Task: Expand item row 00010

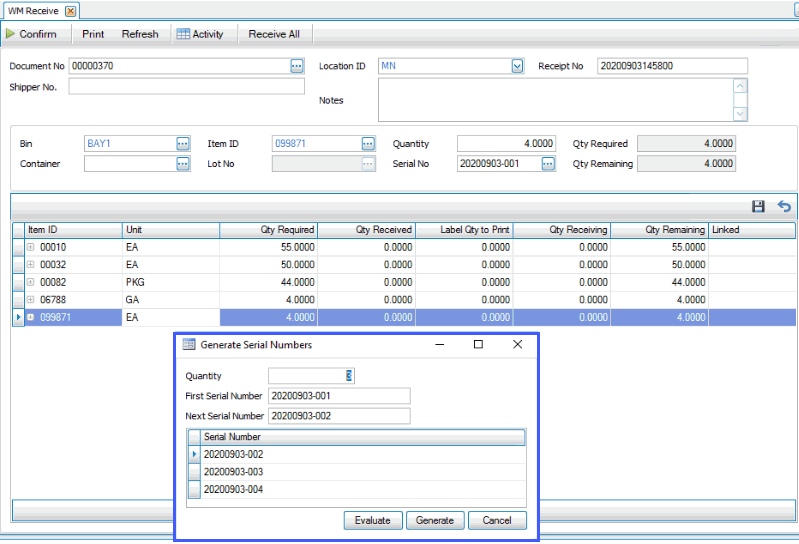Action: tap(31, 247)
